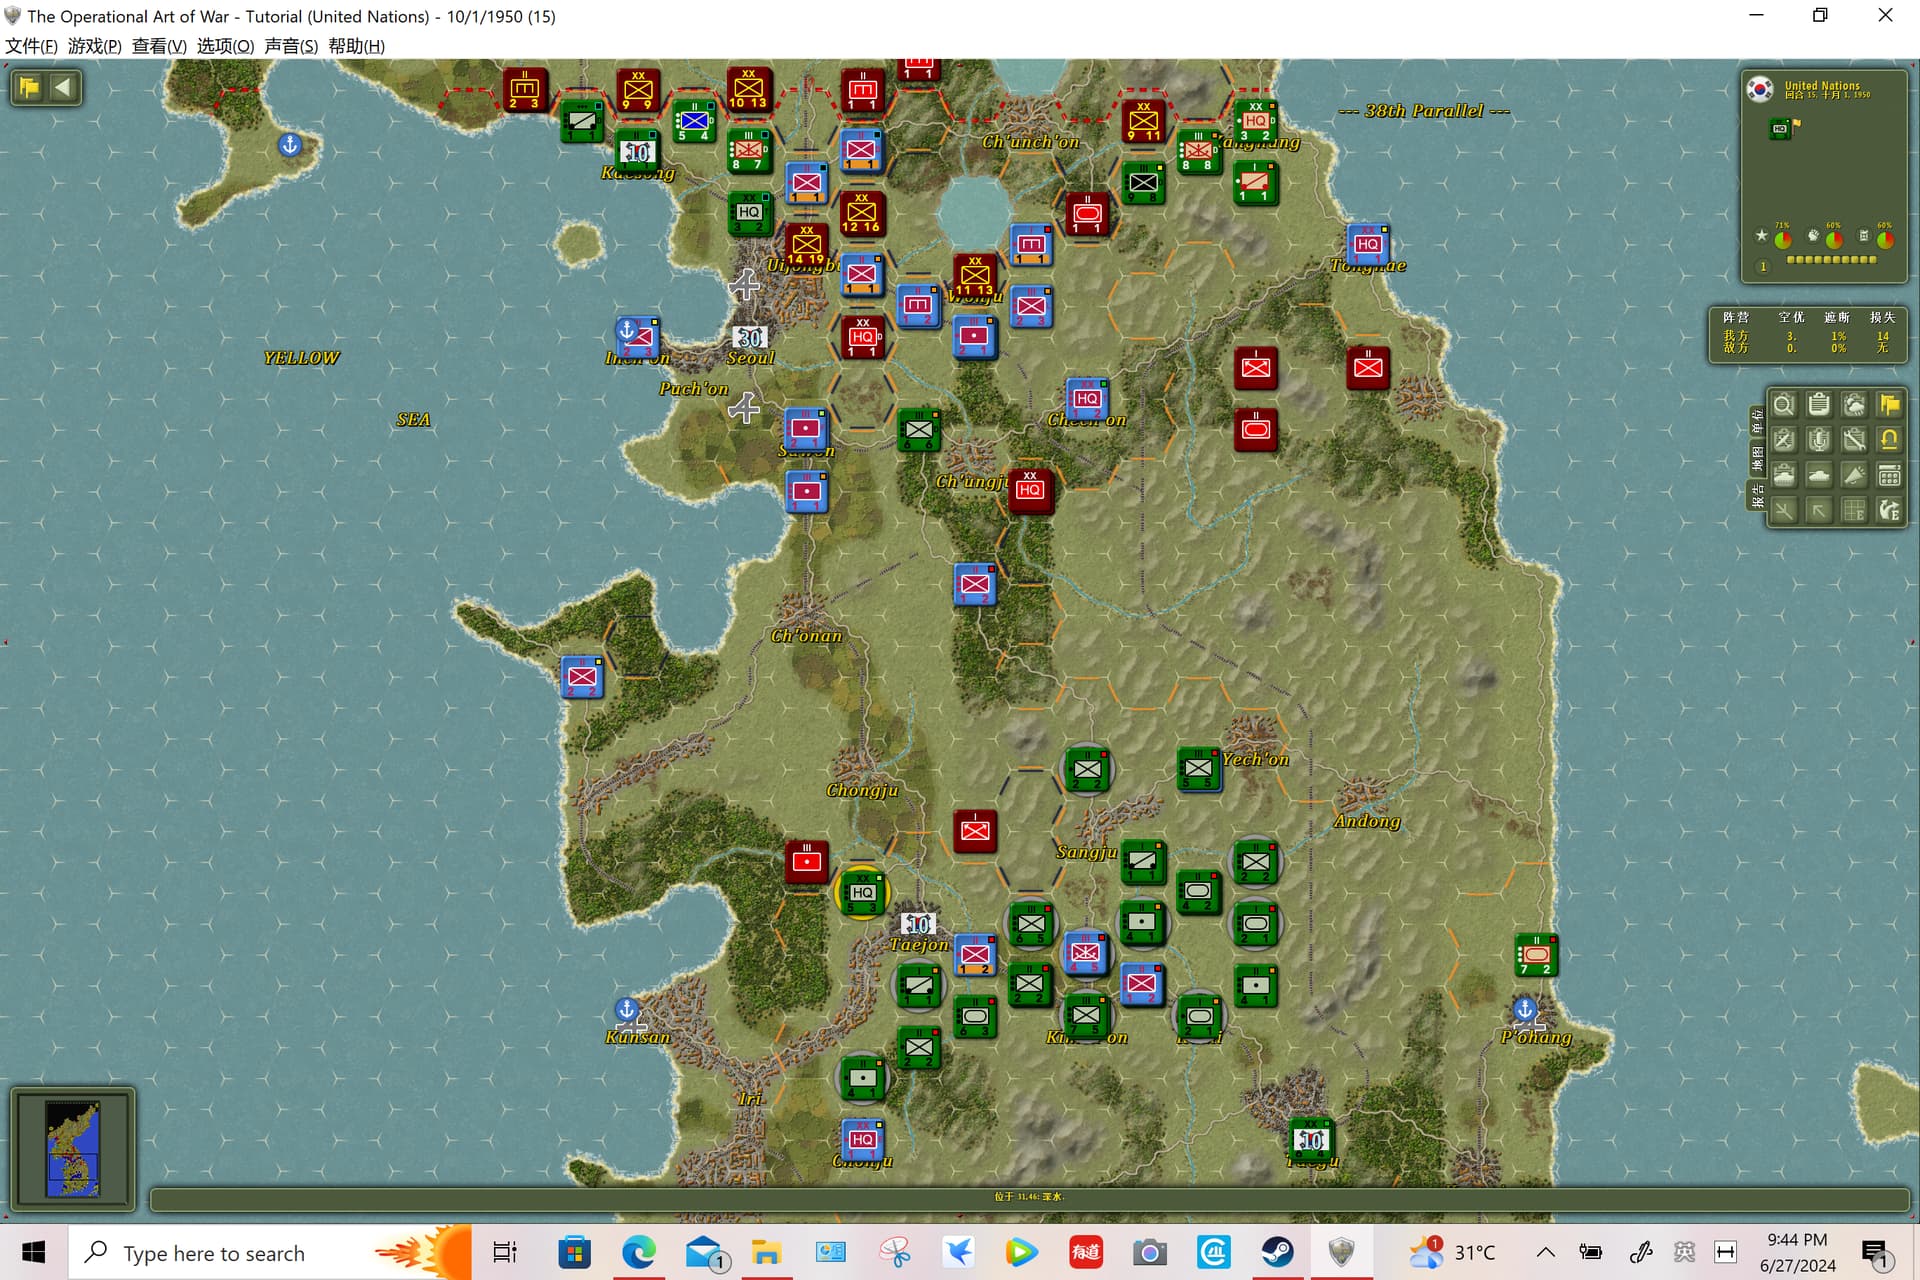Screen dimensions: 1920x1280
Task: Click the yellow undo arrow icon
Action: point(1889,440)
